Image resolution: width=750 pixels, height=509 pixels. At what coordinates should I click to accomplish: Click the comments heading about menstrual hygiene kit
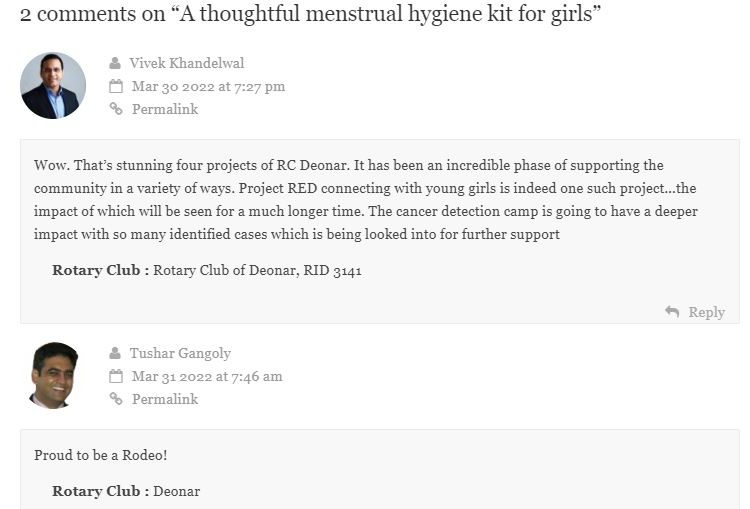[x=310, y=13]
